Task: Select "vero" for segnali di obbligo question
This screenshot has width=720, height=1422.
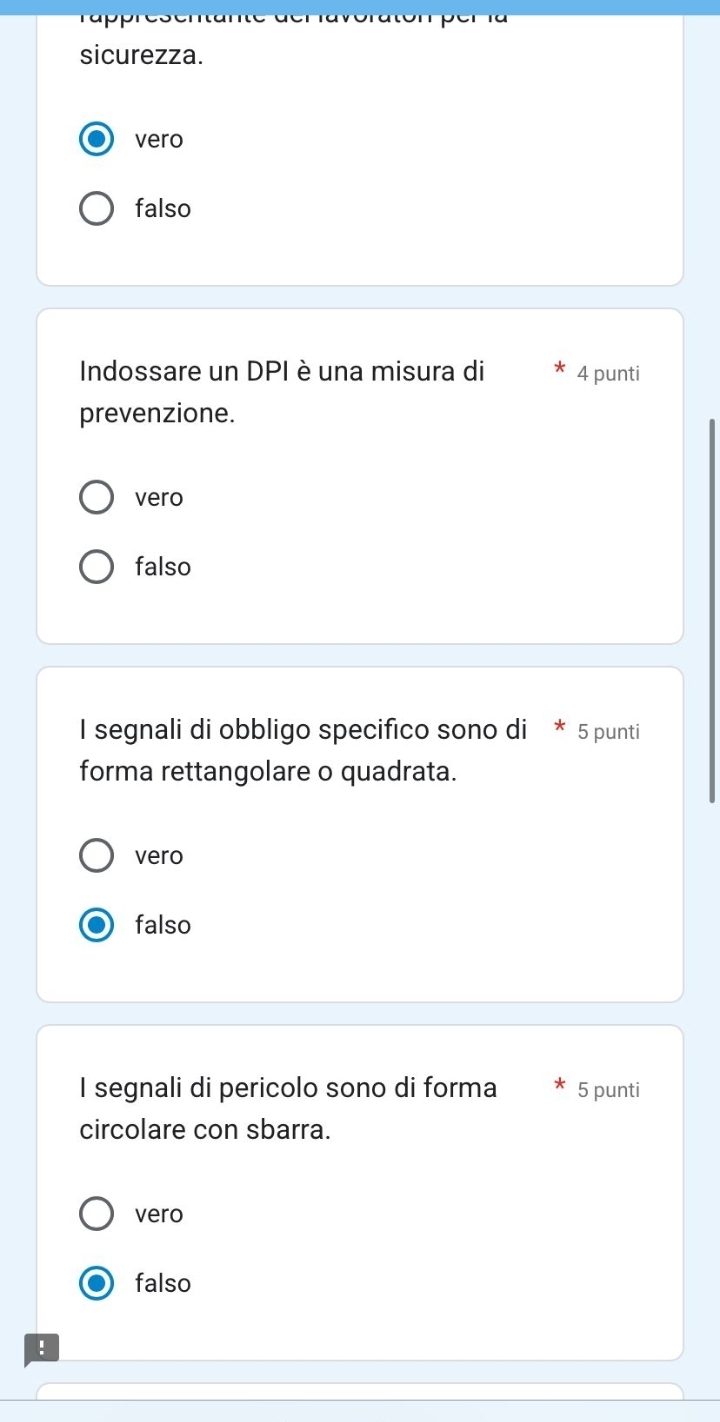Action: pyautogui.click(x=97, y=856)
